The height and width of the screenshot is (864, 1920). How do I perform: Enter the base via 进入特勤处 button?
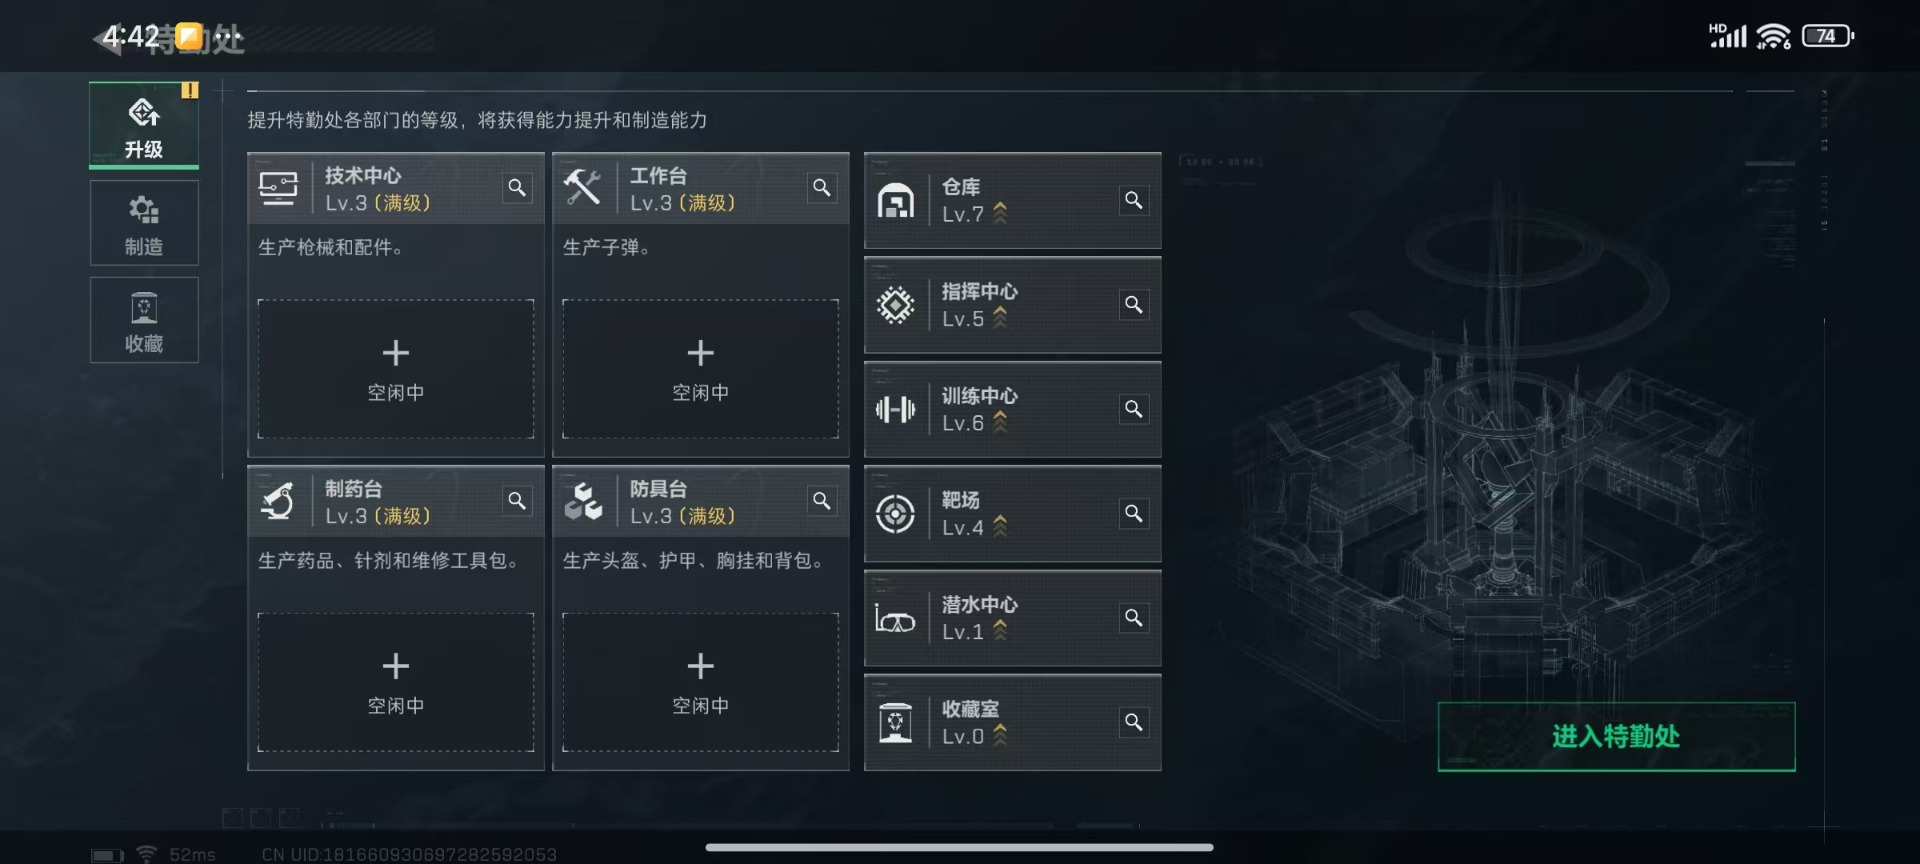pos(1616,737)
